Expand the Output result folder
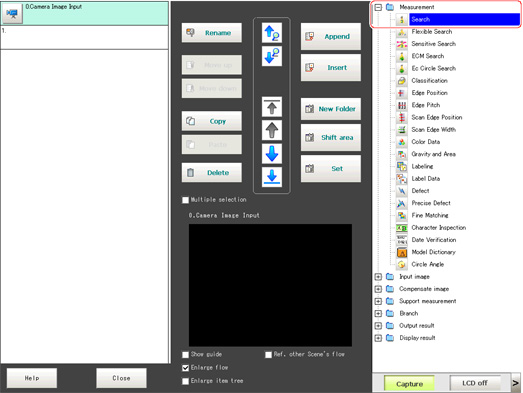This screenshot has height=393, width=523. coord(378,326)
